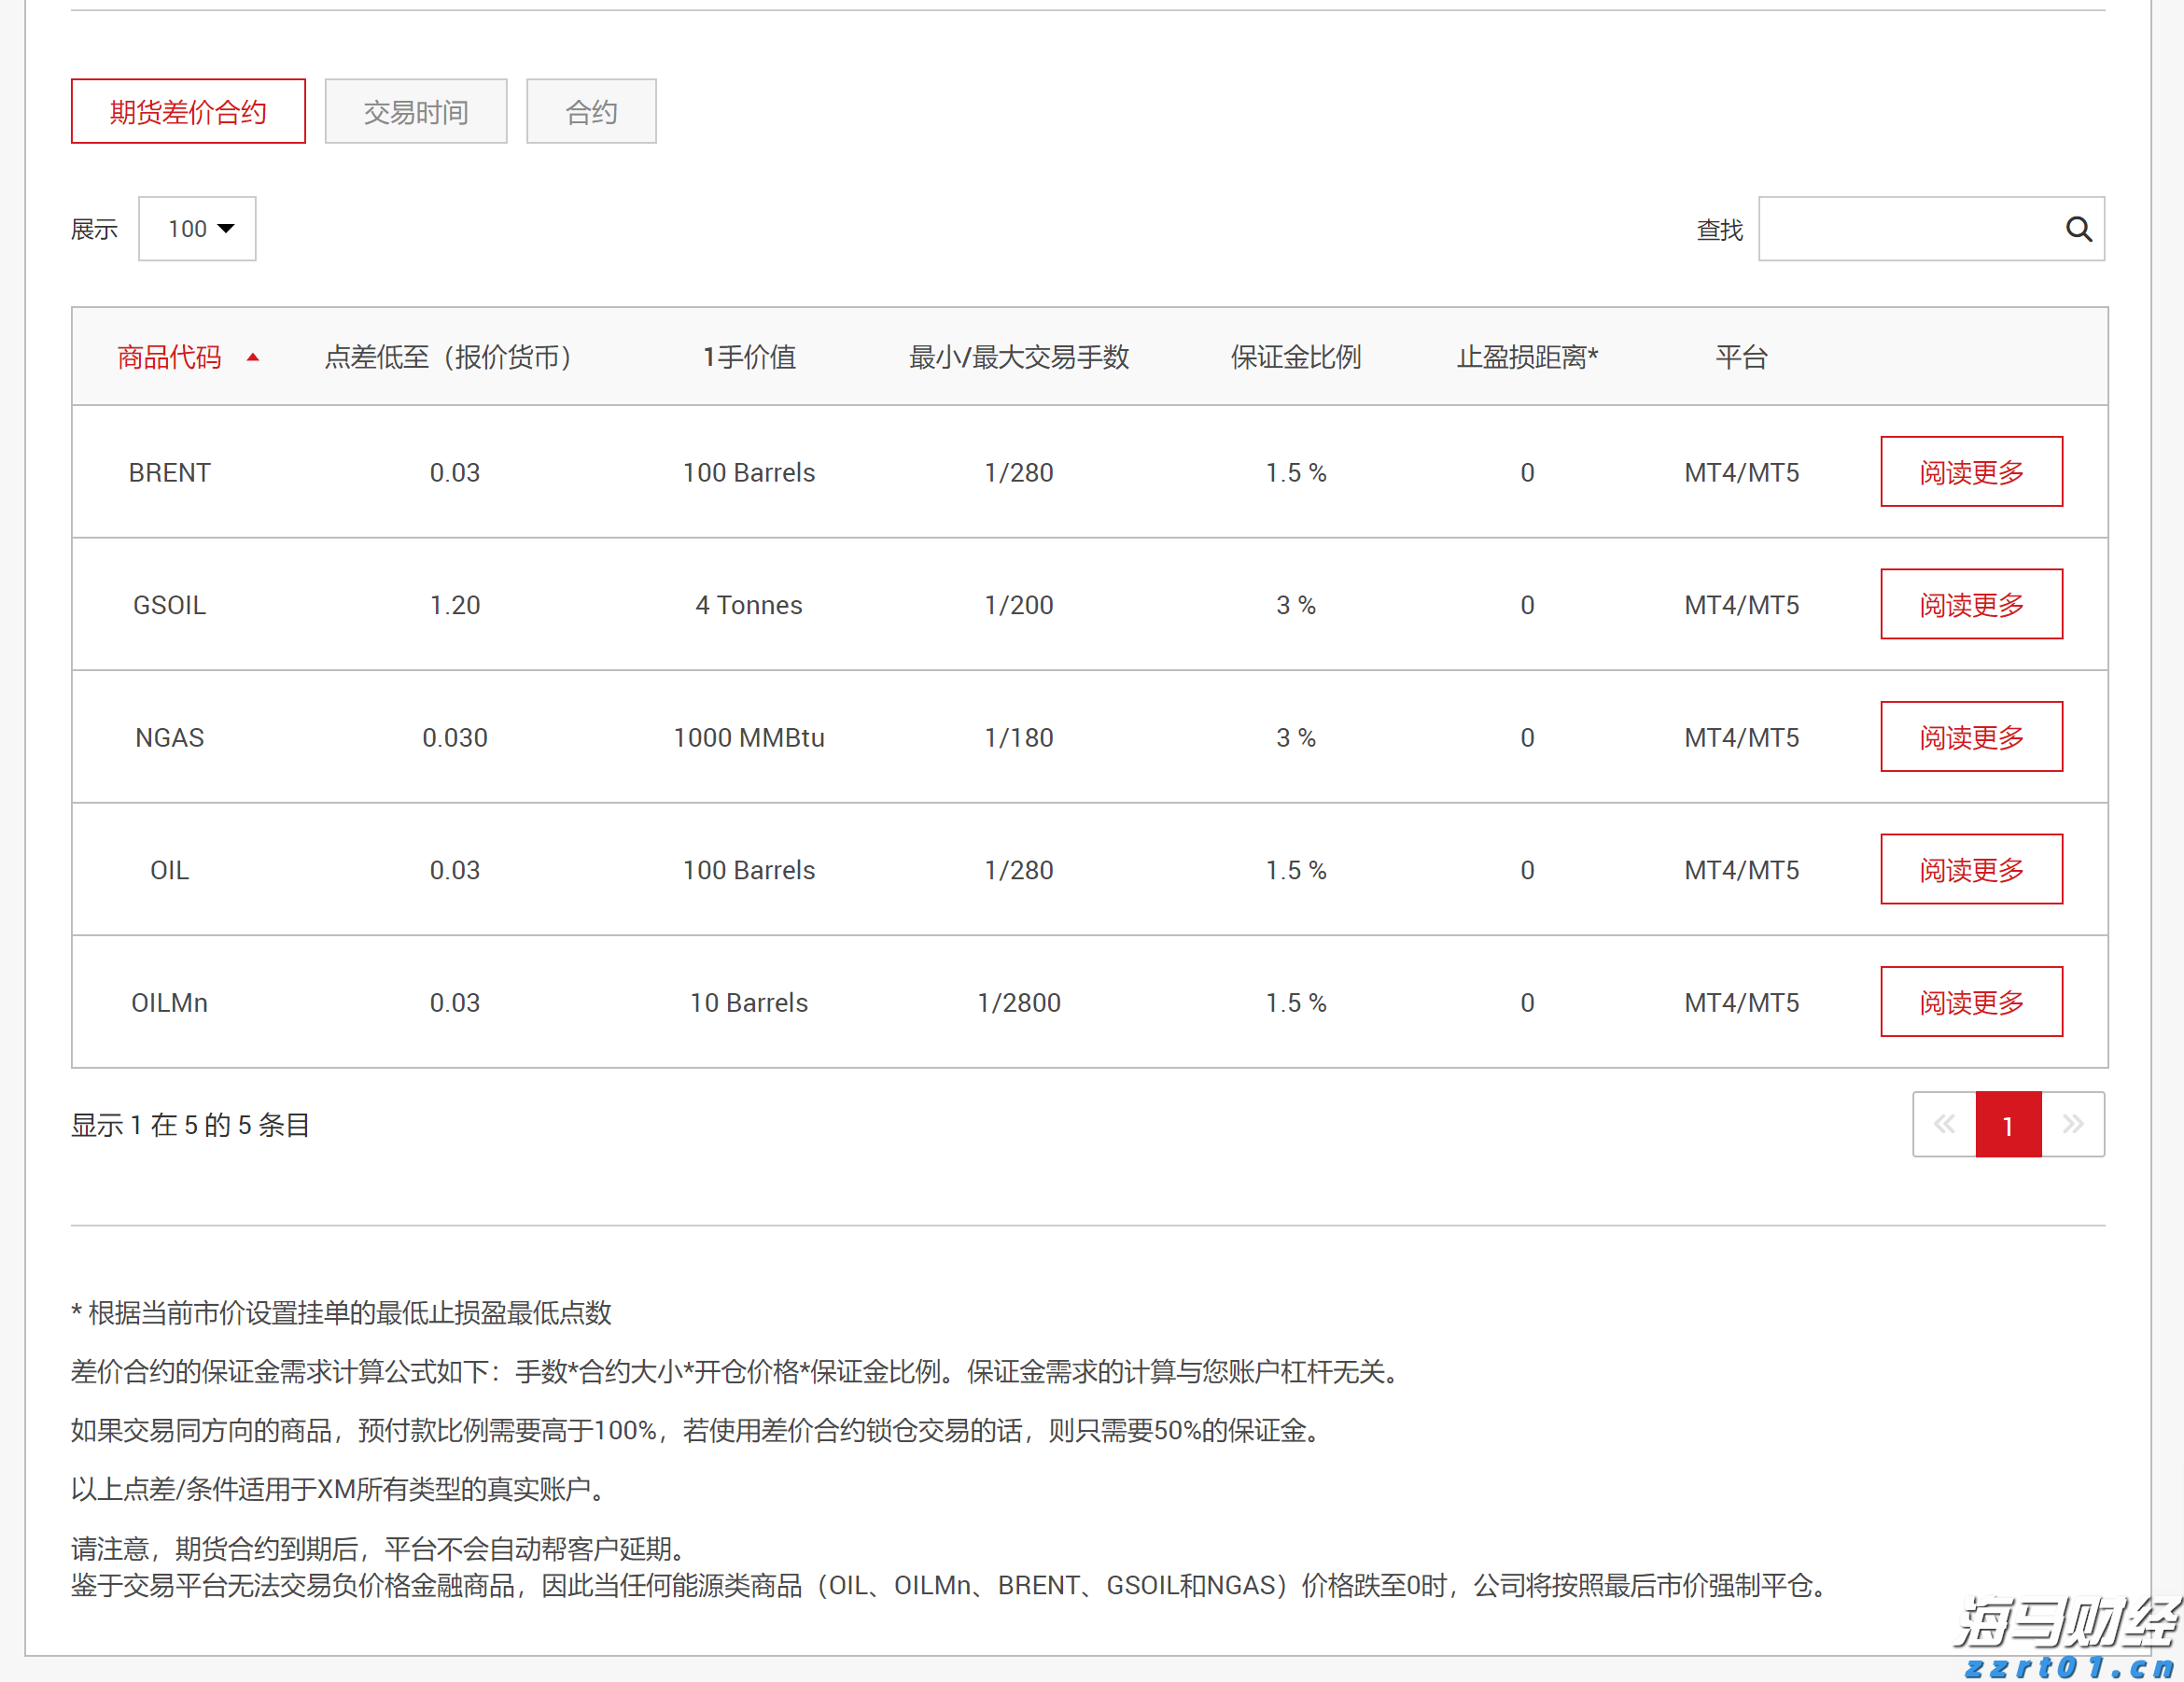Select page 1 in pagination

2008,1124
